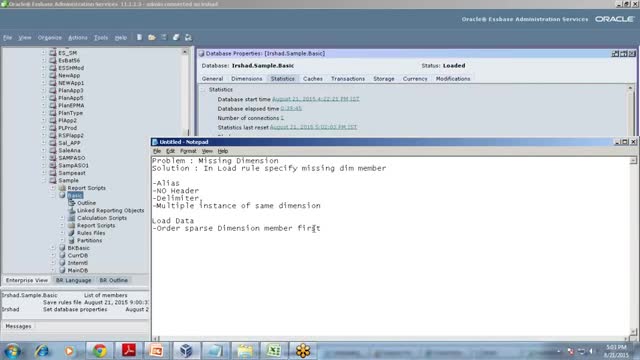640x360 pixels.
Task: Expand the Rules Files node
Action: coord(62,233)
